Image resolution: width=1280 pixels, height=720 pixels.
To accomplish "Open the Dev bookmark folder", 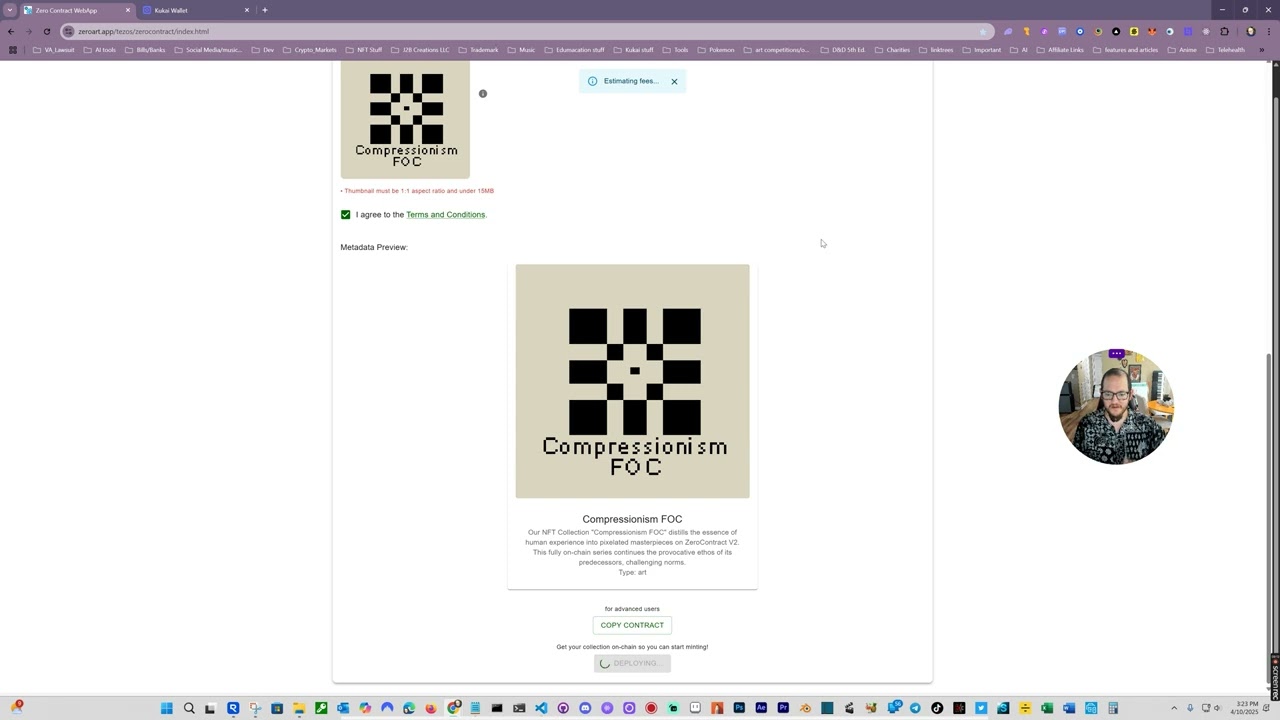I will (x=263, y=50).
